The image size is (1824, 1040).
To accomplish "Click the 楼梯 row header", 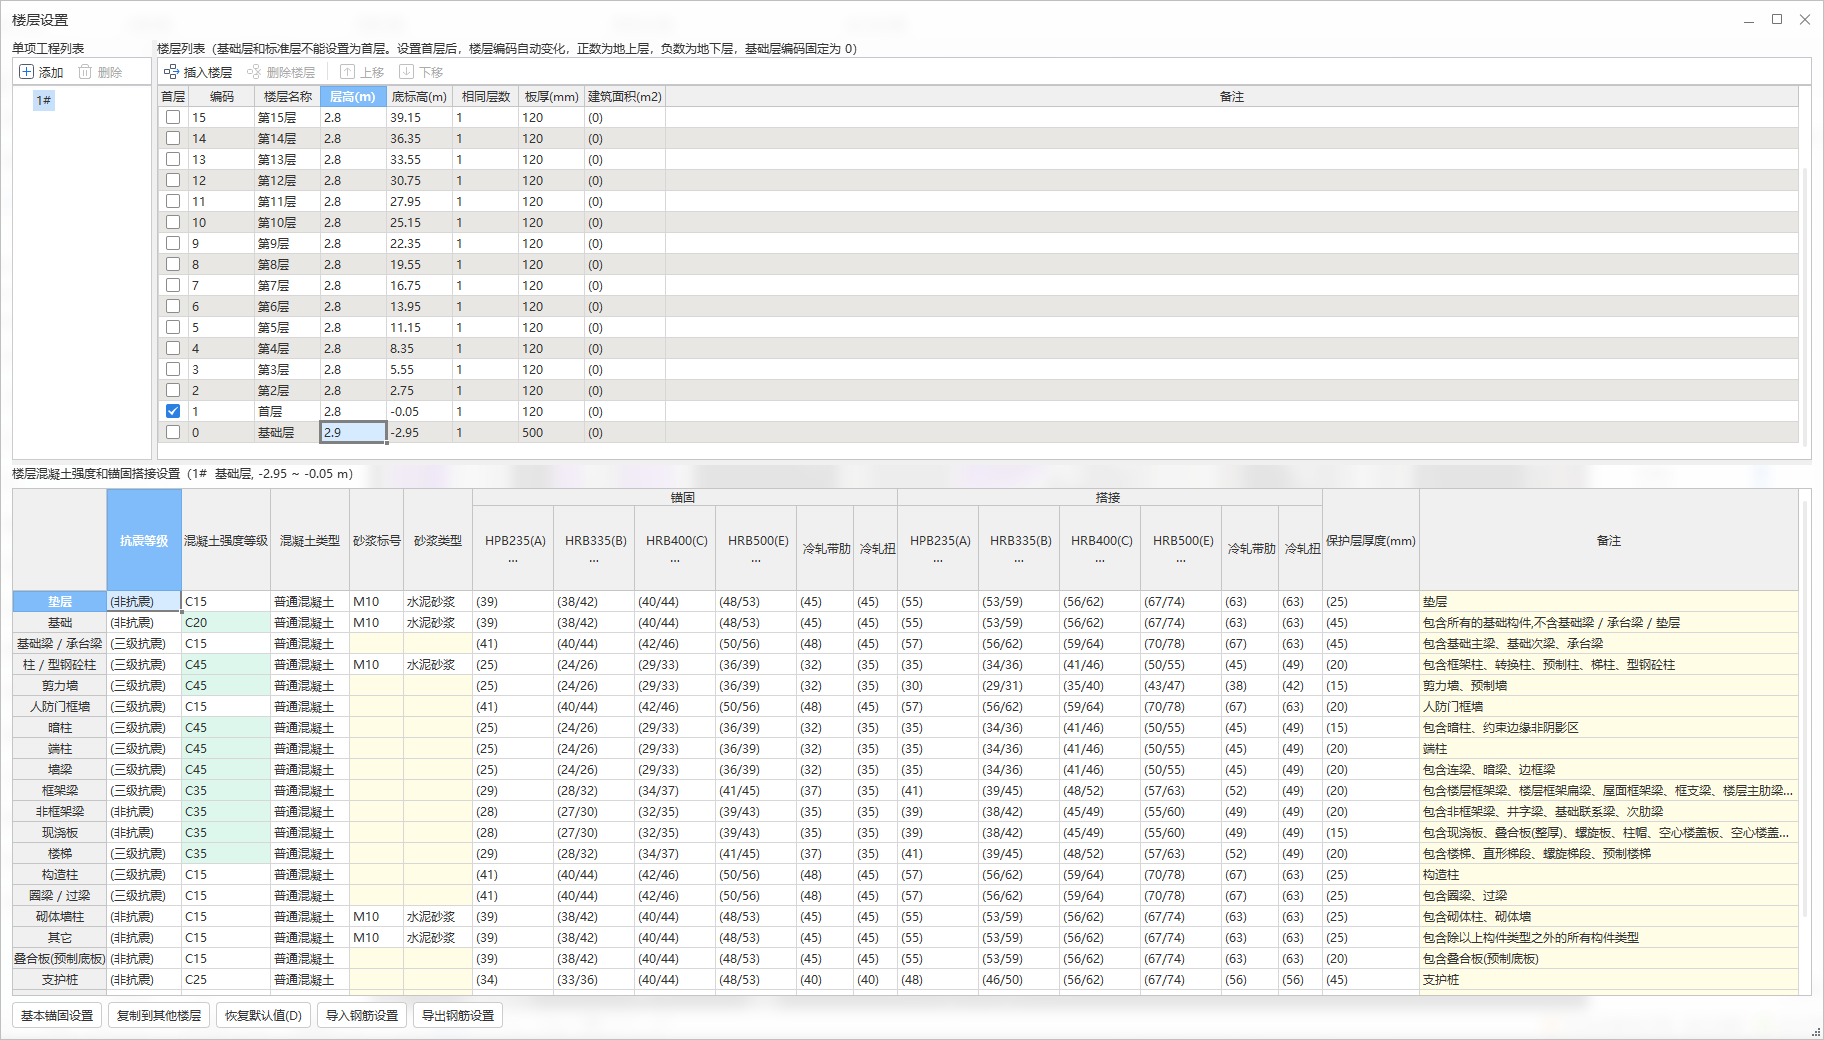I will pos(60,853).
